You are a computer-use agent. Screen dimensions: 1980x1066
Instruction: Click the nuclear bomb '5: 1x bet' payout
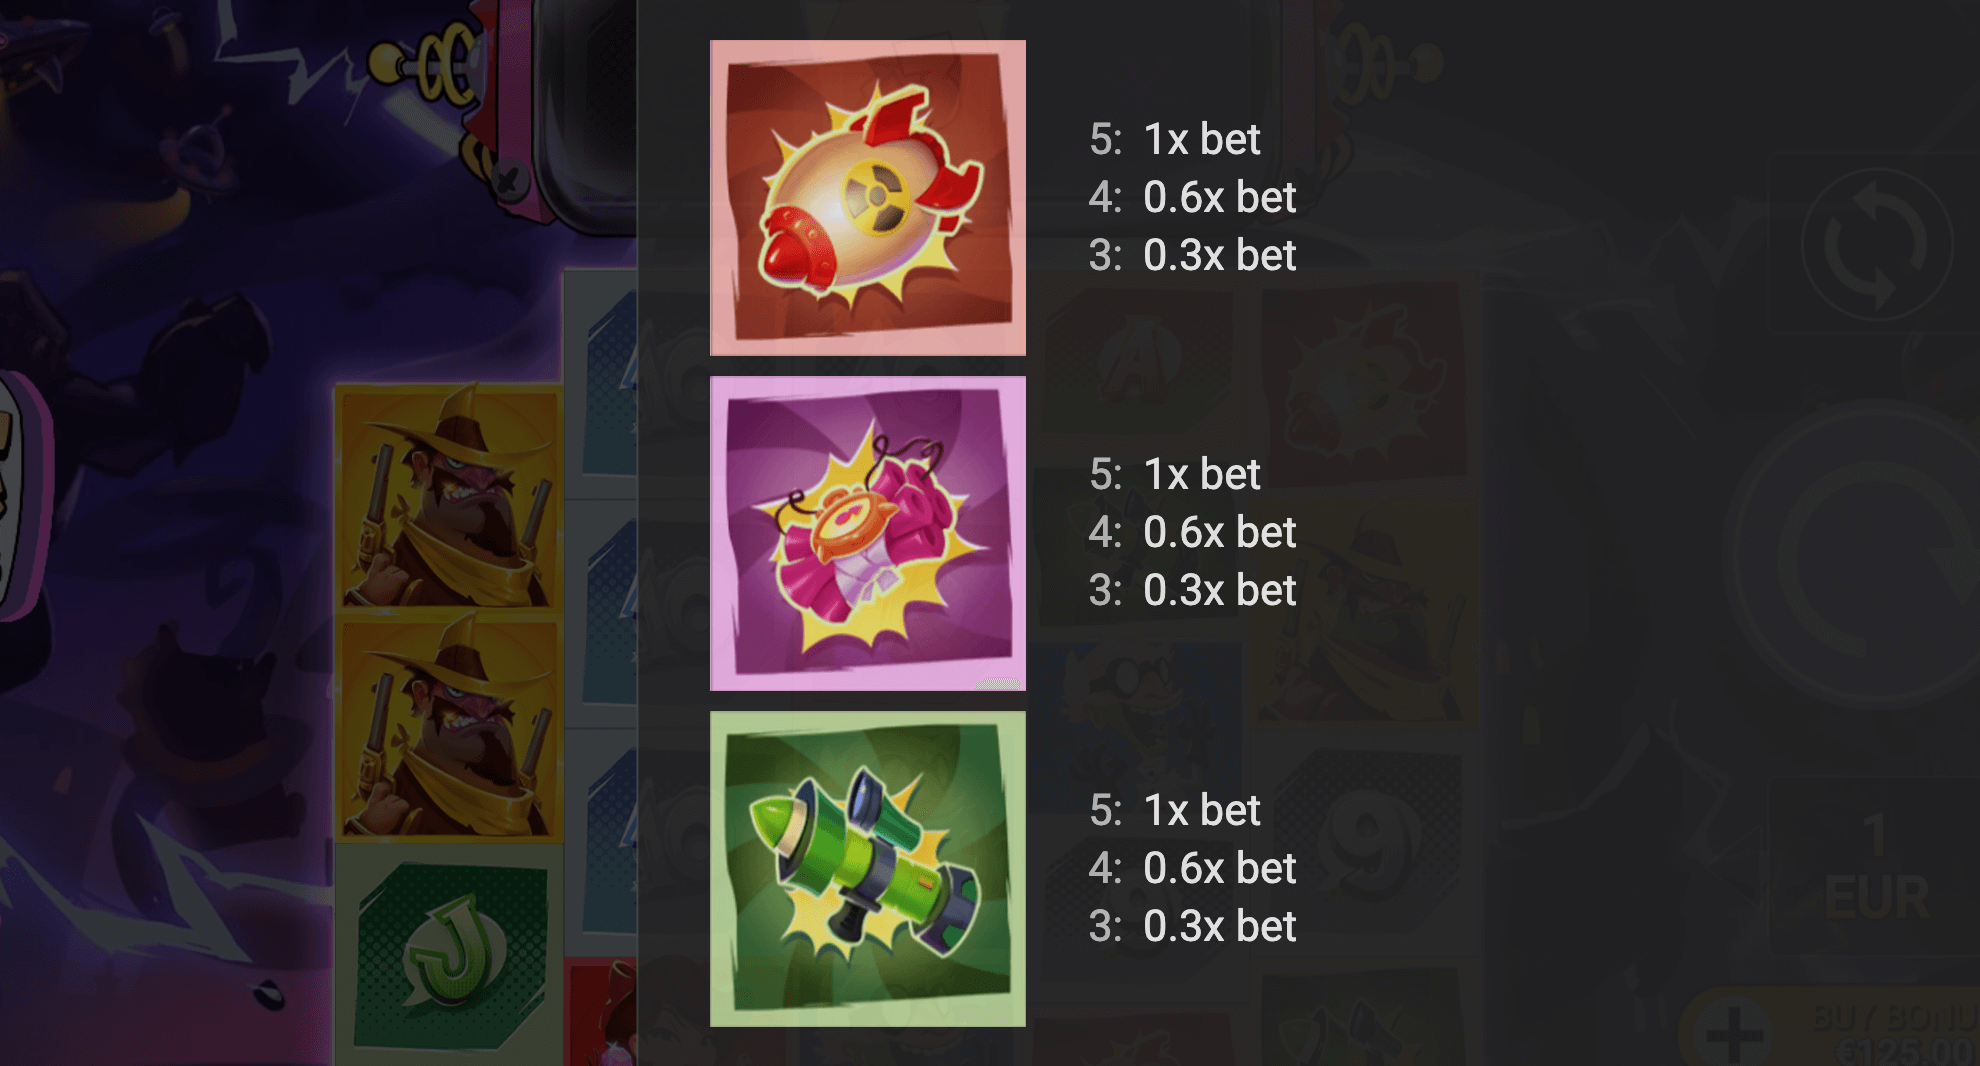1174,139
